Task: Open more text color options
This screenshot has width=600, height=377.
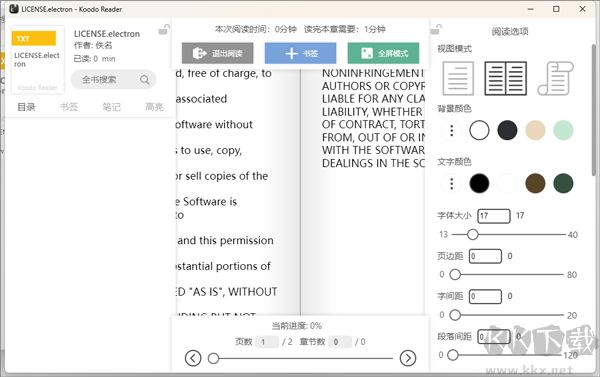Action: coord(452,184)
